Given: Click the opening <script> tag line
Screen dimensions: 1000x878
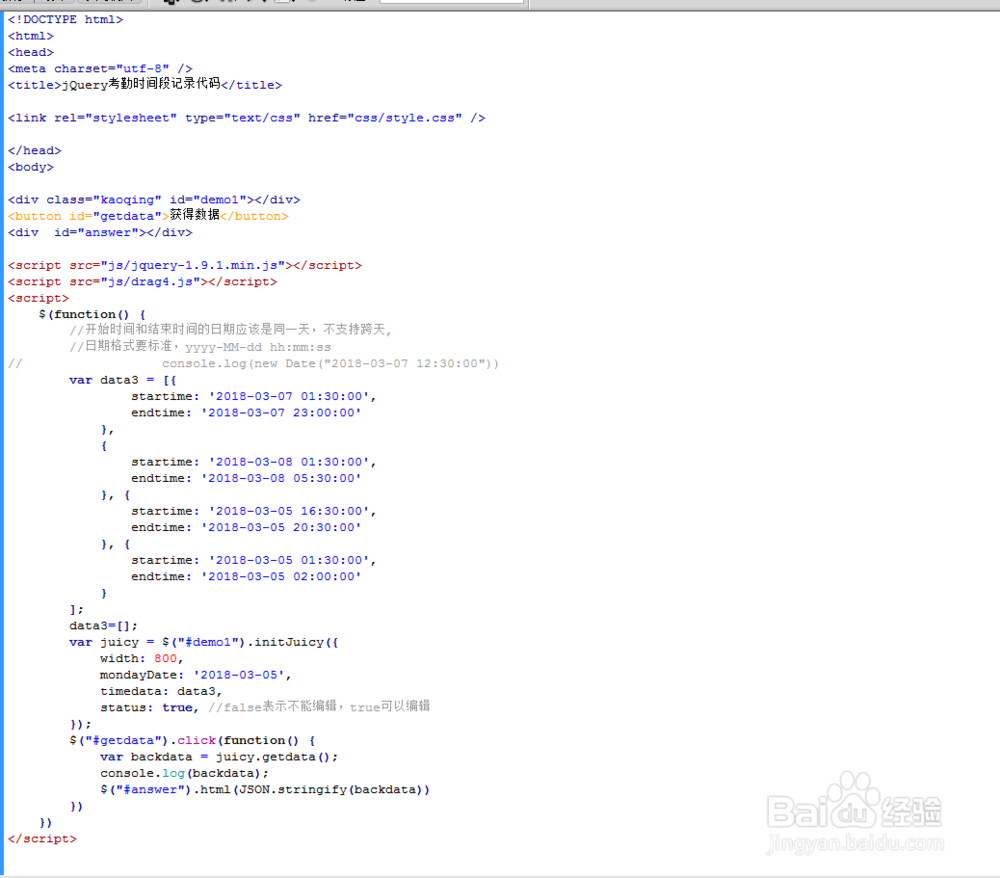Looking at the screenshot, I should pos(38,298).
